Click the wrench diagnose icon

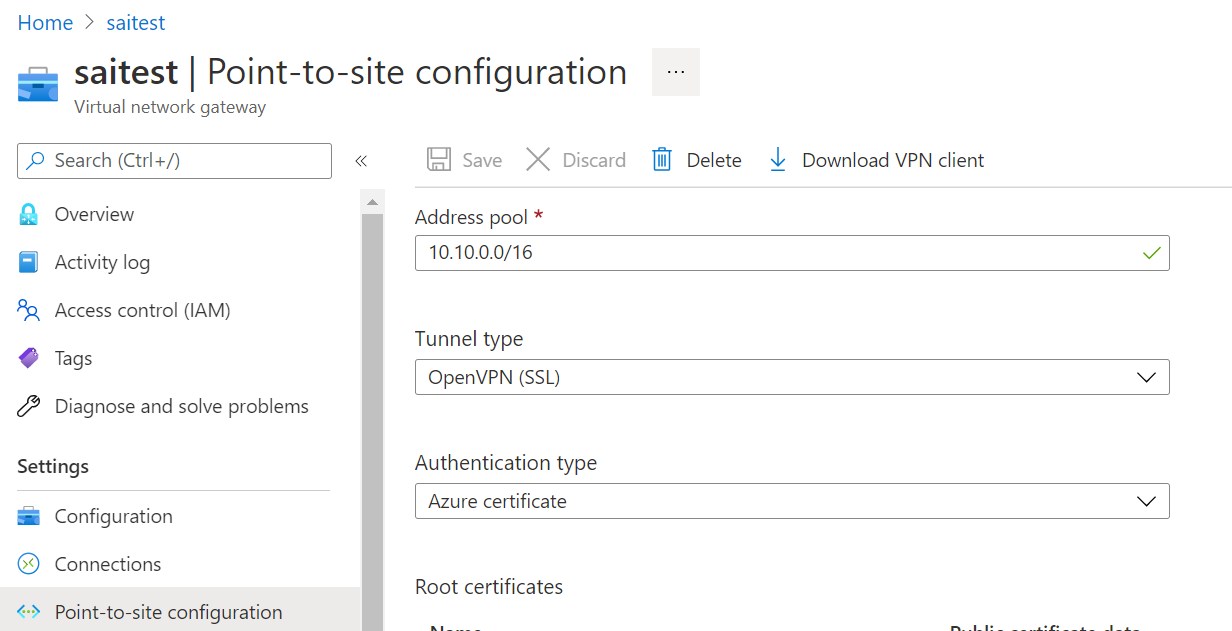[29, 406]
